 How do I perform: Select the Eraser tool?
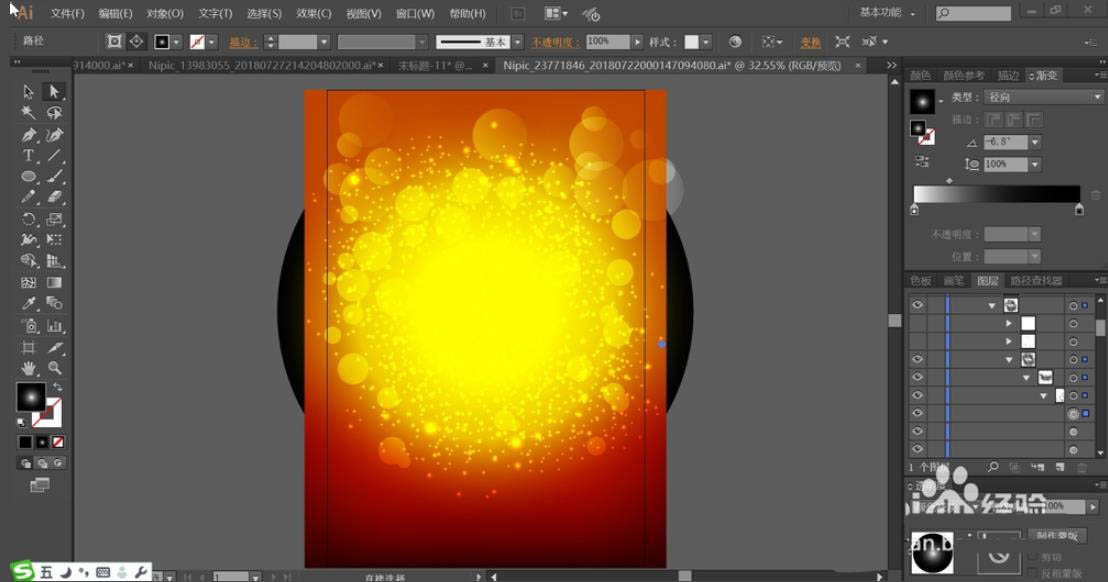[x=54, y=198]
